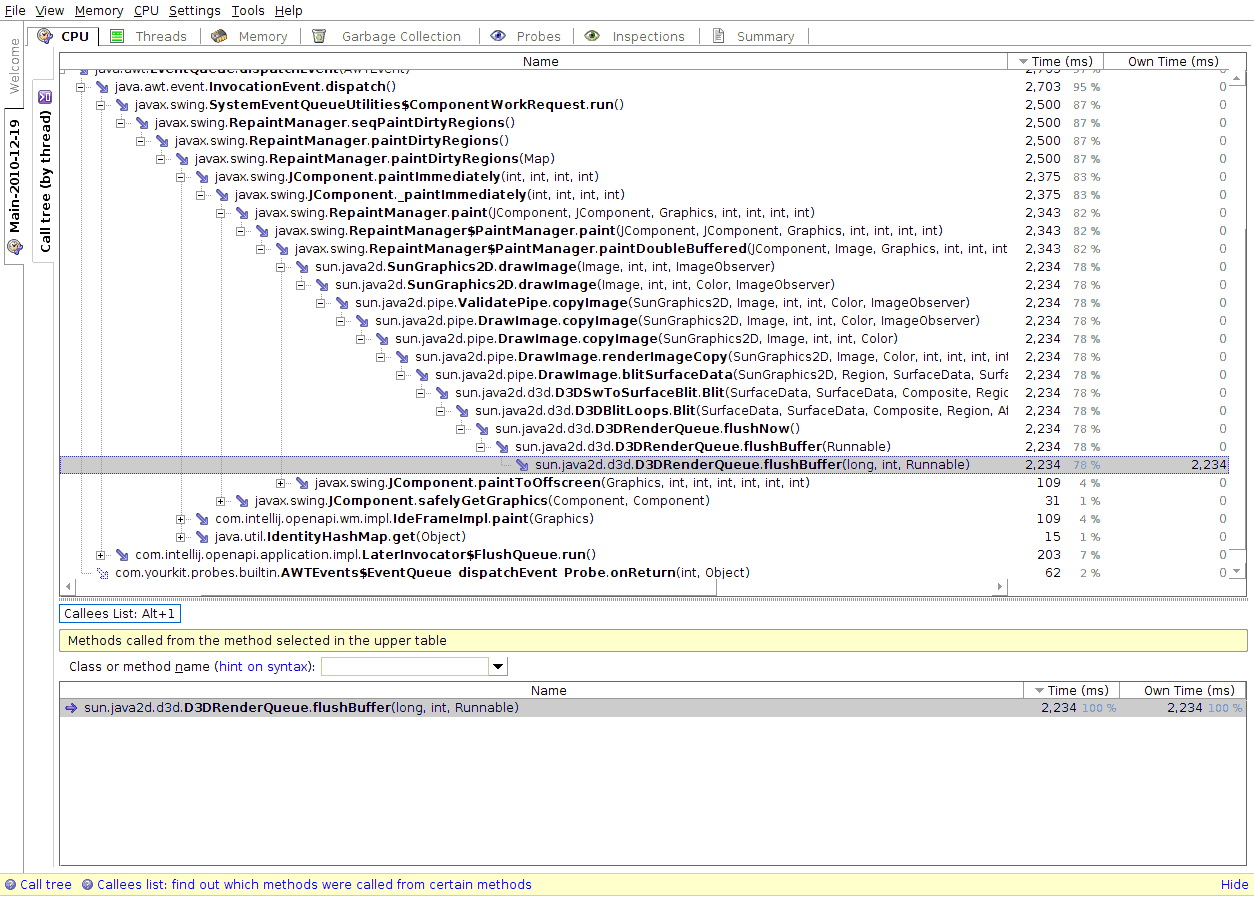Screen dimensions: 1254x913
Task: Expand the JComponent.paintToOffscreen node
Action: point(281,483)
